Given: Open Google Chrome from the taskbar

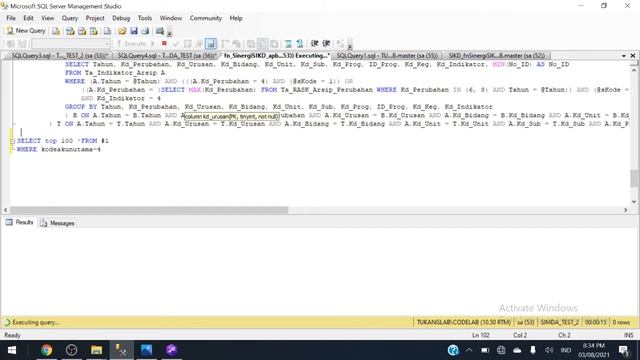Looking at the screenshot, I should pyautogui.click(x=46, y=350).
